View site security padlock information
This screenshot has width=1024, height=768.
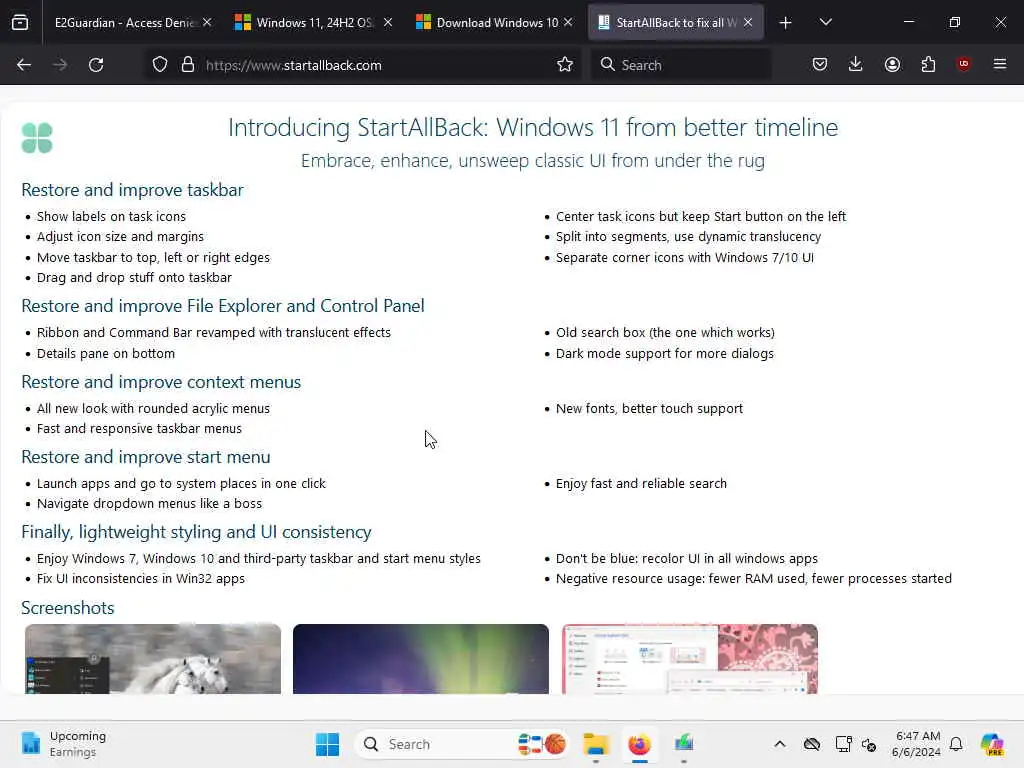(x=188, y=65)
